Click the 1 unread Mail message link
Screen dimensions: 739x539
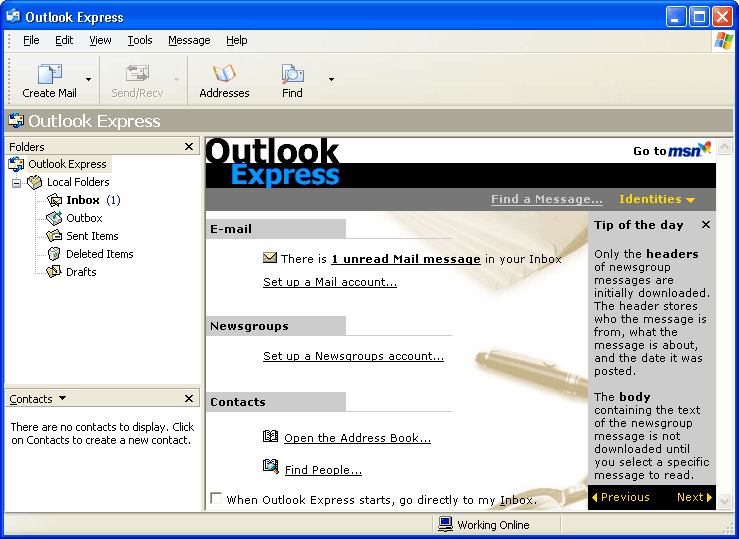406,259
